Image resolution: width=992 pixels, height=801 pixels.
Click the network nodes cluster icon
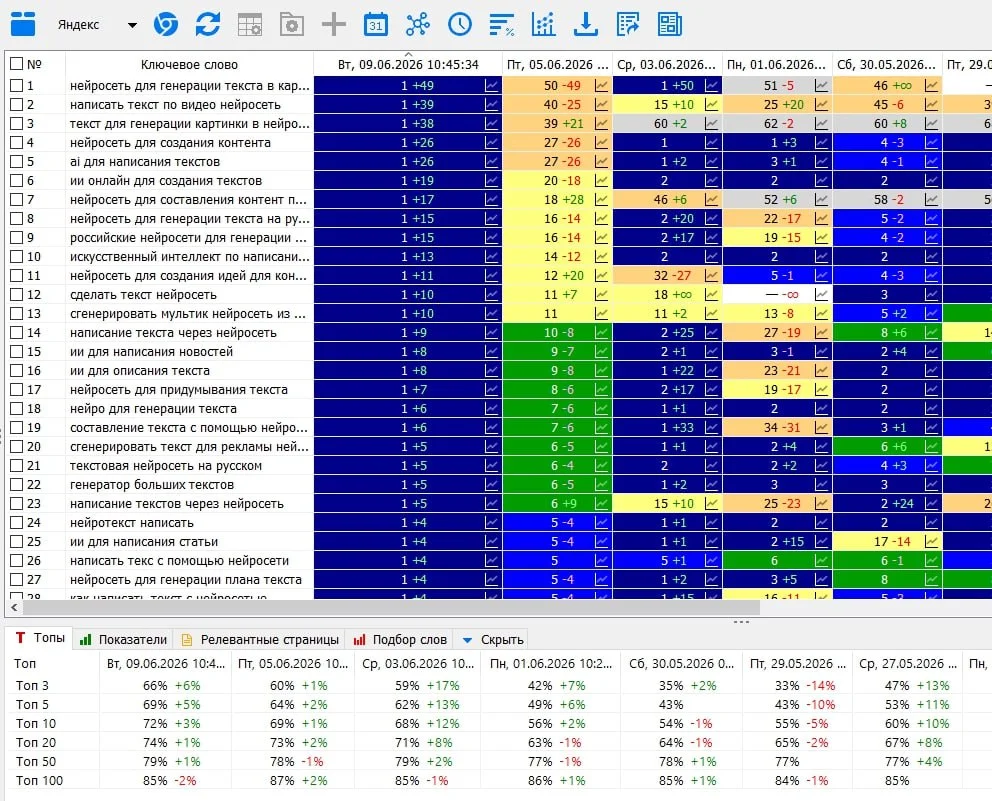(x=418, y=25)
